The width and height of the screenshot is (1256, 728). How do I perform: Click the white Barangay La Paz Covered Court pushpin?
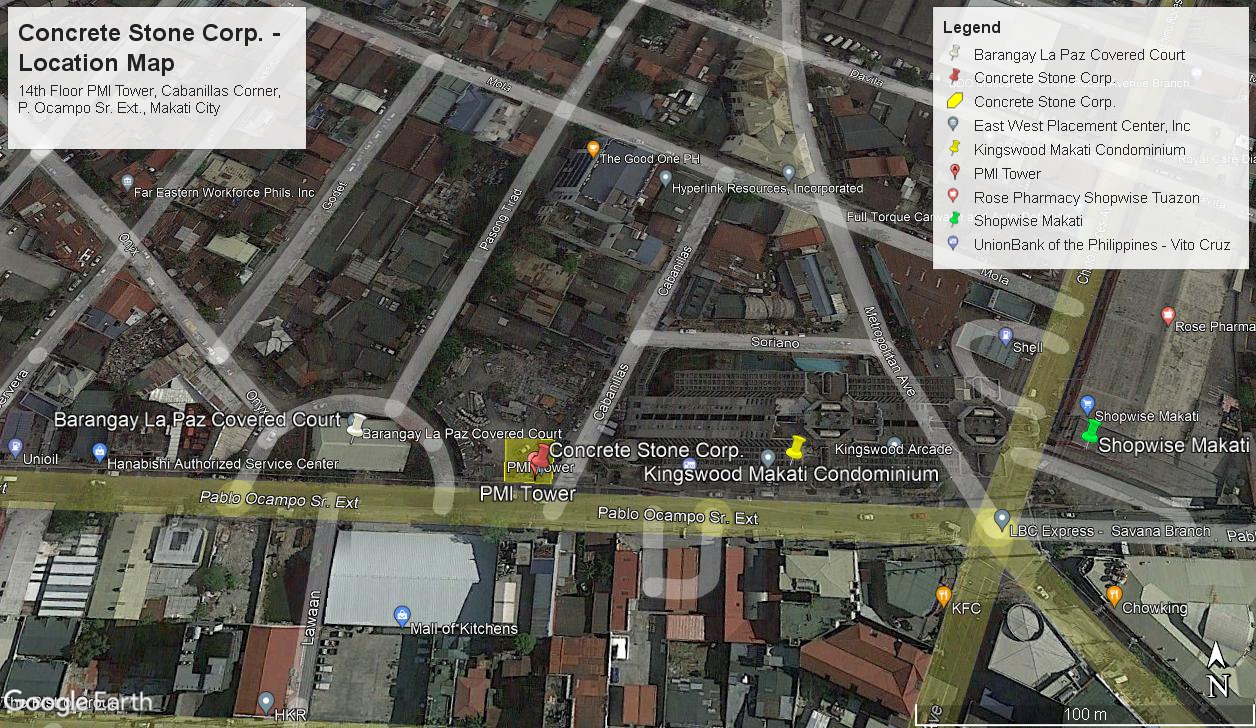tap(357, 425)
